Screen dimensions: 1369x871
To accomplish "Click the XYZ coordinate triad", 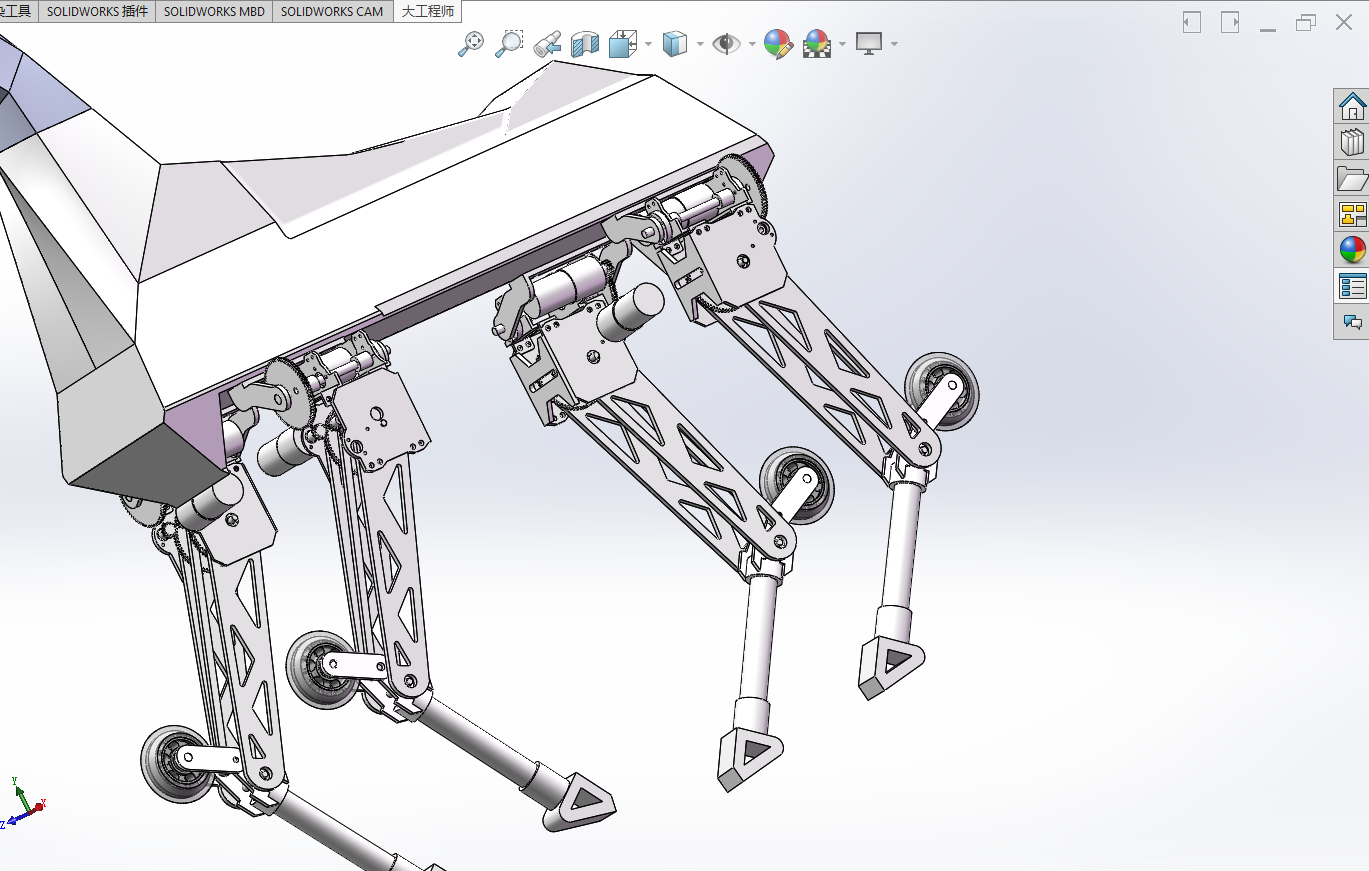I will [22, 803].
